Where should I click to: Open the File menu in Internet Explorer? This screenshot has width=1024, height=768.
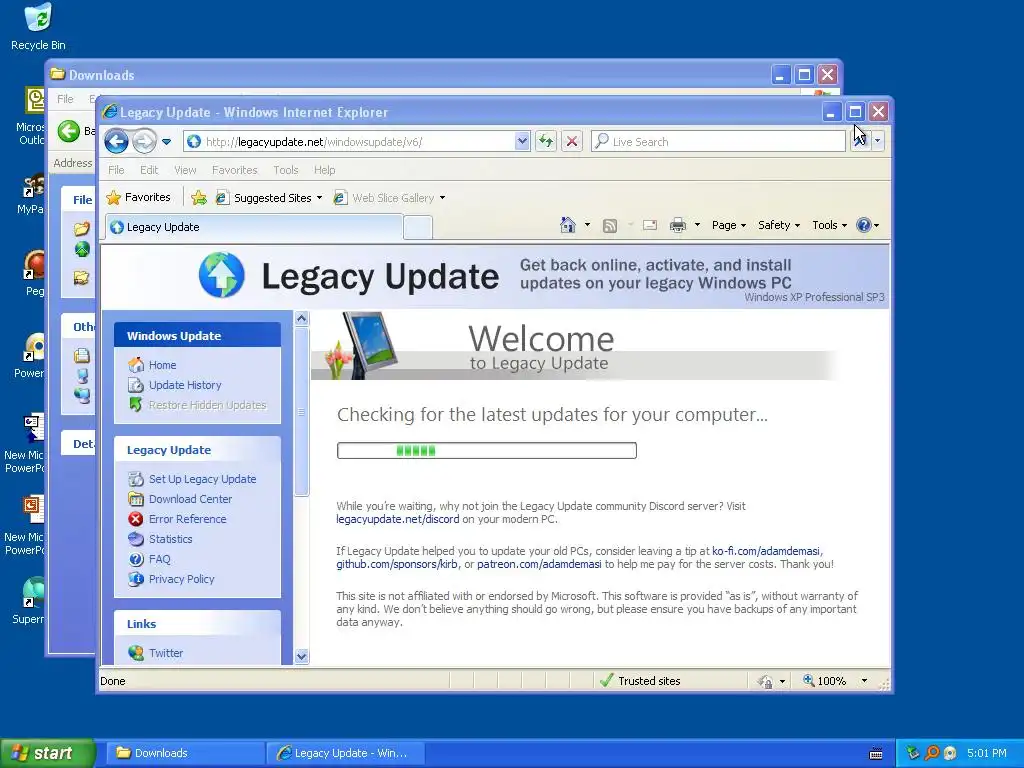(x=116, y=170)
